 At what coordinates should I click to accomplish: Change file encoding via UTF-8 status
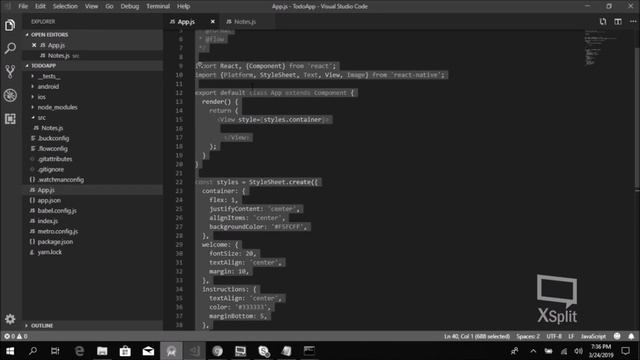click(554, 336)
